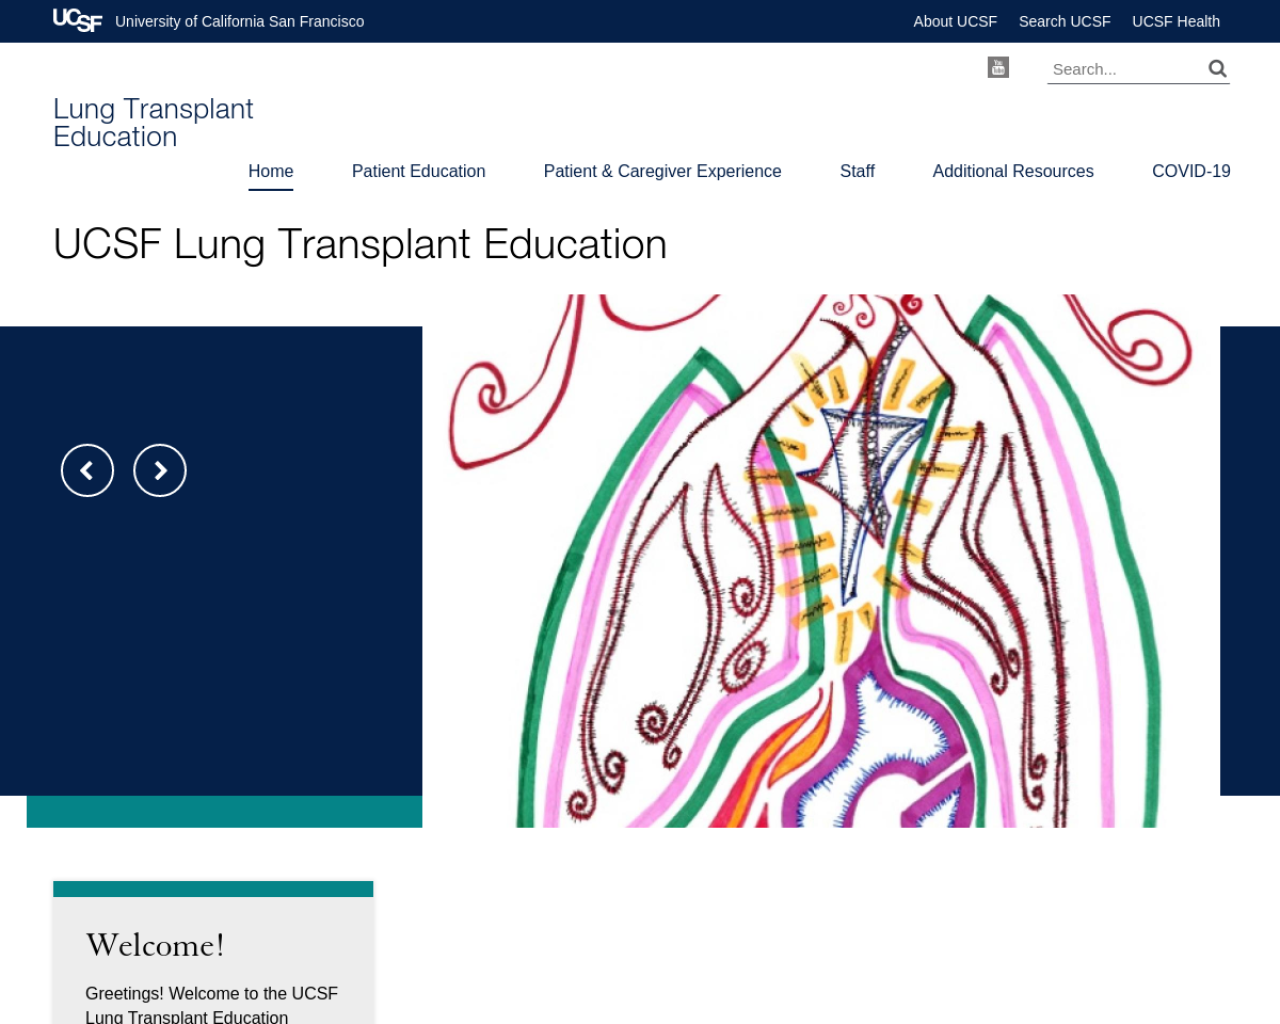Screen dimensions: 1280x1024
Task: Click the UCSF Lung Transplant Education heading
Action: tap(360, 245)
